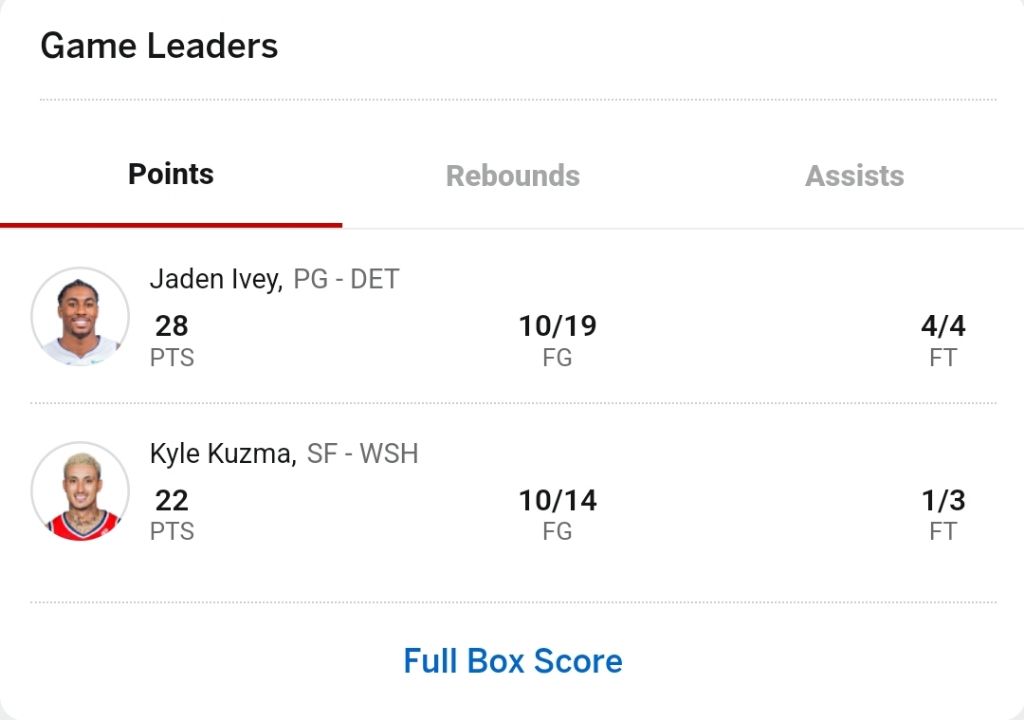Click the Game Leaders heading
The width and height of the screenshot is (1024, 720).
click(x=159, y=46)
